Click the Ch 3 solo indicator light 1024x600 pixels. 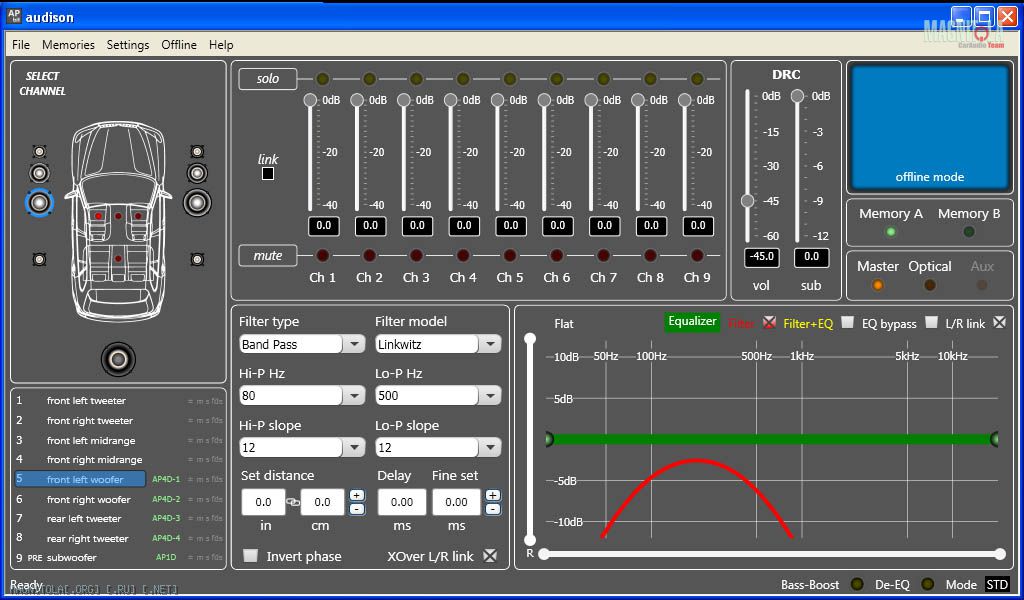coord(416,79)
